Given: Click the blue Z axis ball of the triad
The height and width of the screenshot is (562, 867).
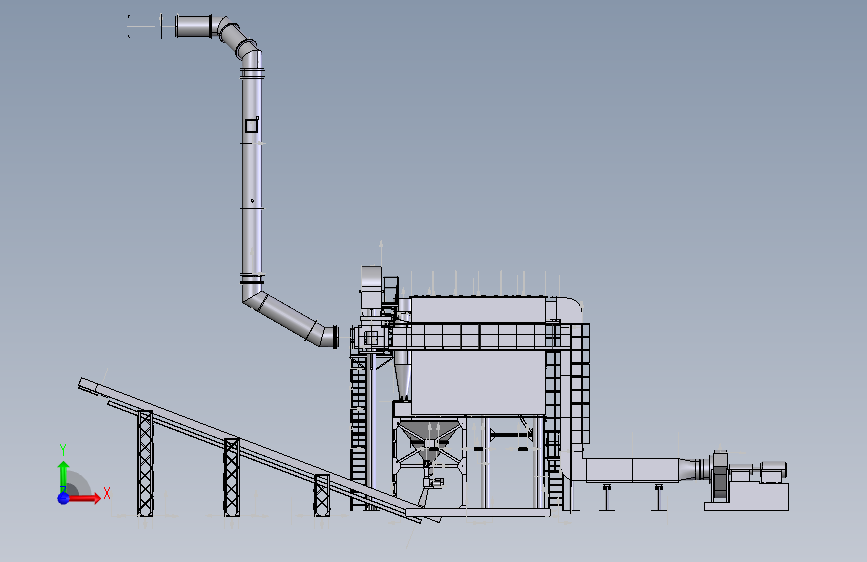Looking at the screenshot, I should [x=64, y=498].
